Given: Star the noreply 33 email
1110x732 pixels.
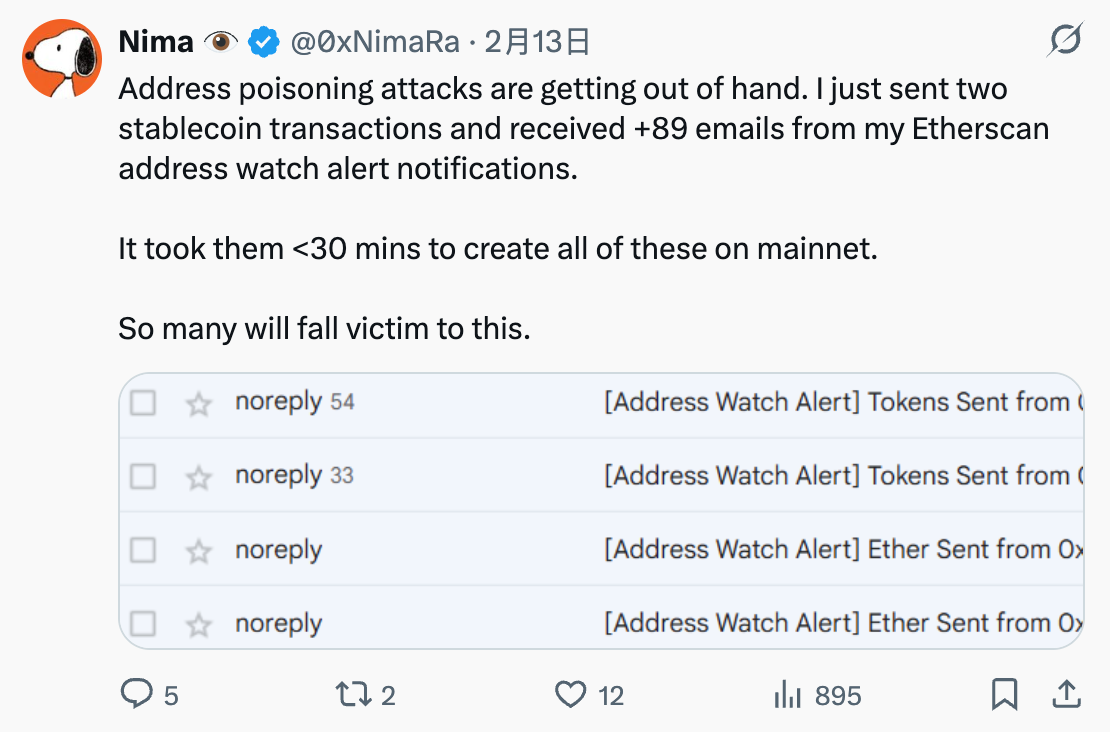Looking at the screenshot, I should pos(200,477).
